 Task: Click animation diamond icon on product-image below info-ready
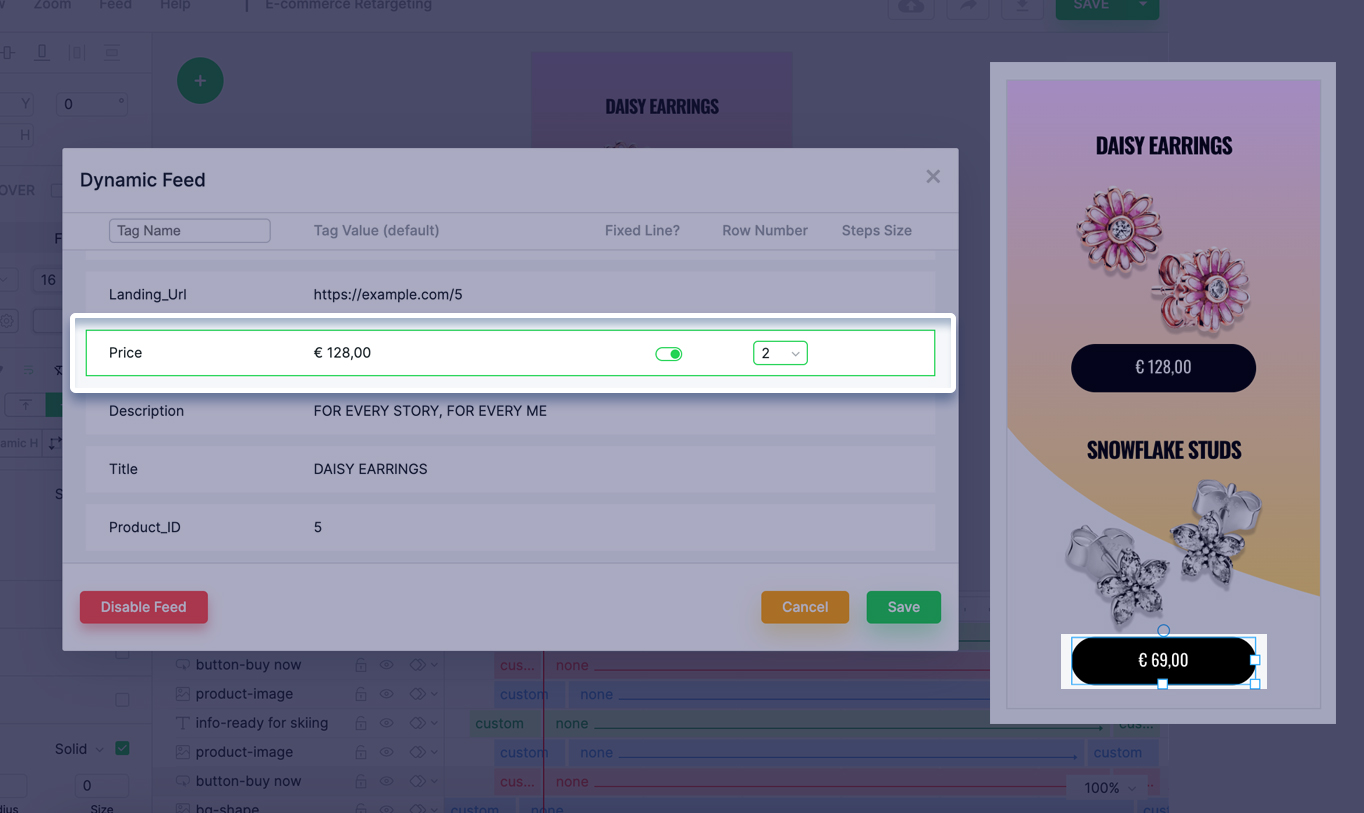pyautogui.click(x=417, y=752)
